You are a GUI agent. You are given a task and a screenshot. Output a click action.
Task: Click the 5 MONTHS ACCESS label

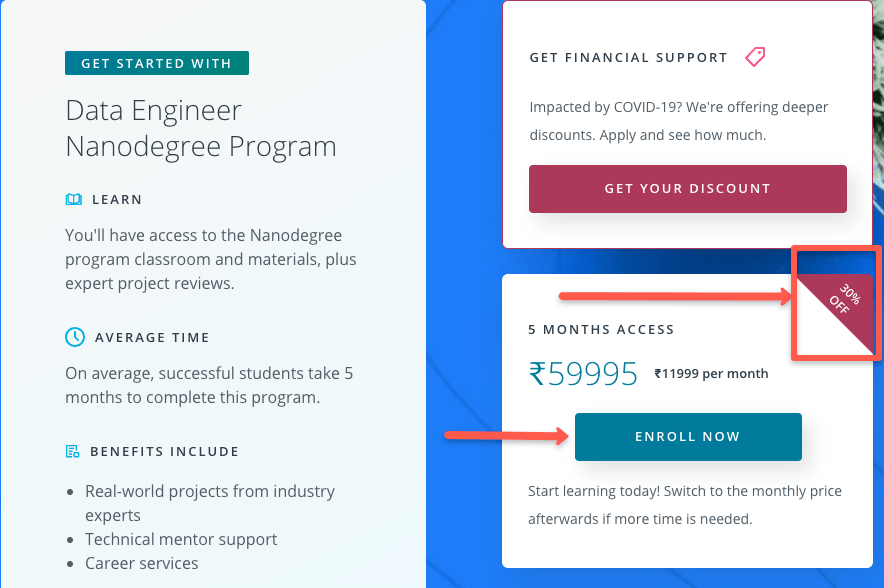pos(601,329)
